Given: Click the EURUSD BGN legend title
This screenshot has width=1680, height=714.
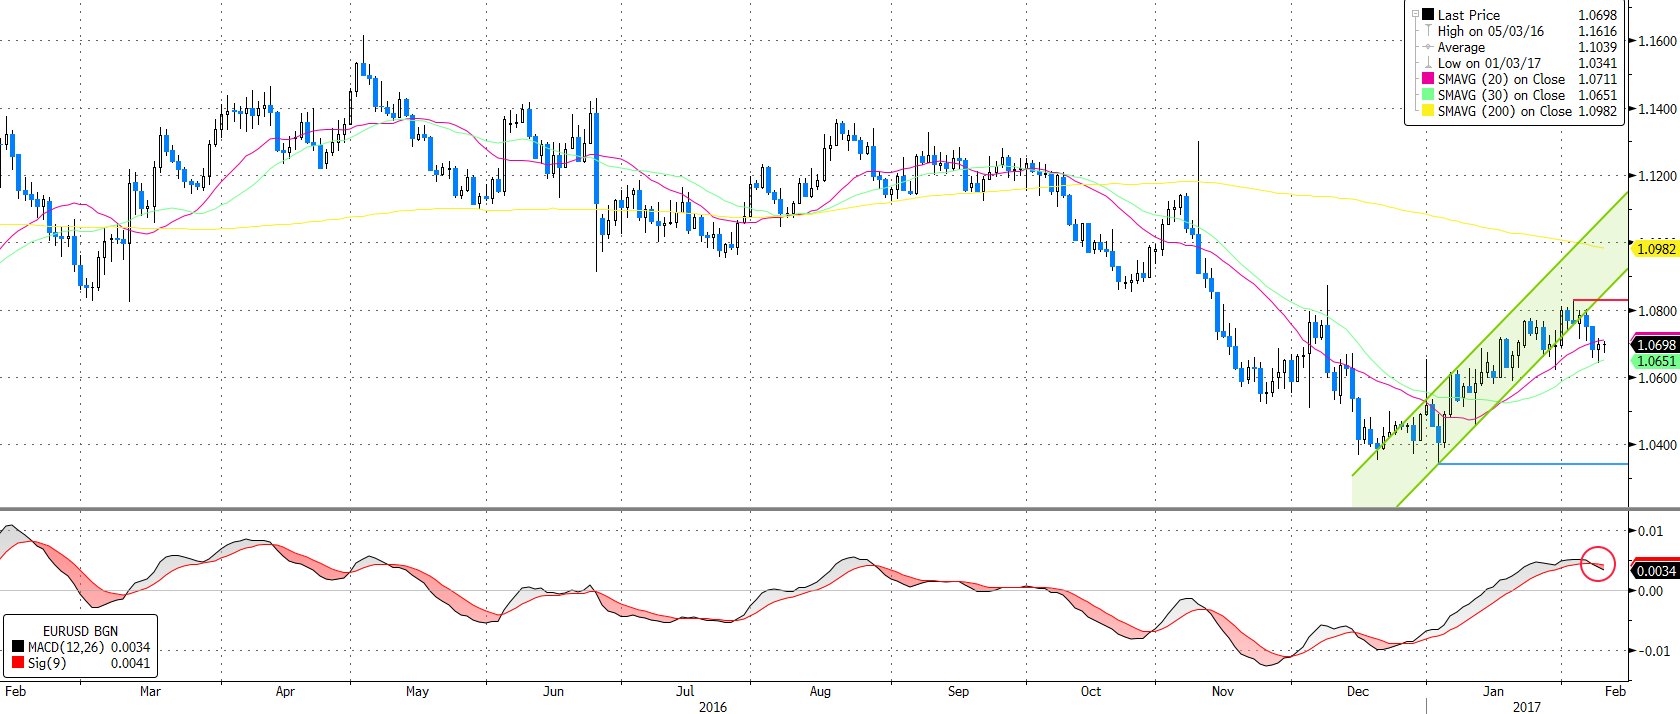Looking at the screenshot, I should [80, 631].
